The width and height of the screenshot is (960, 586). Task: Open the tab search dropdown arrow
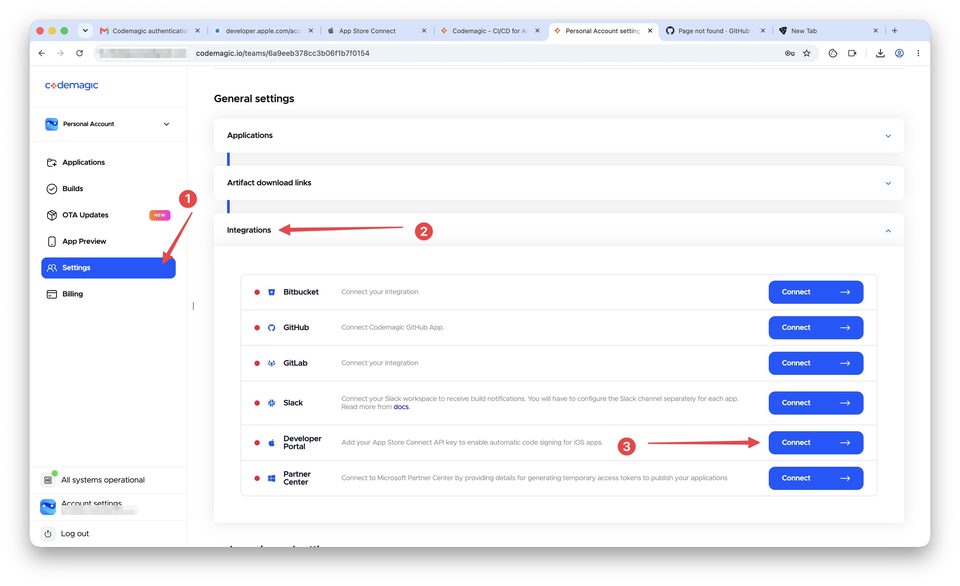pos(85,31)
